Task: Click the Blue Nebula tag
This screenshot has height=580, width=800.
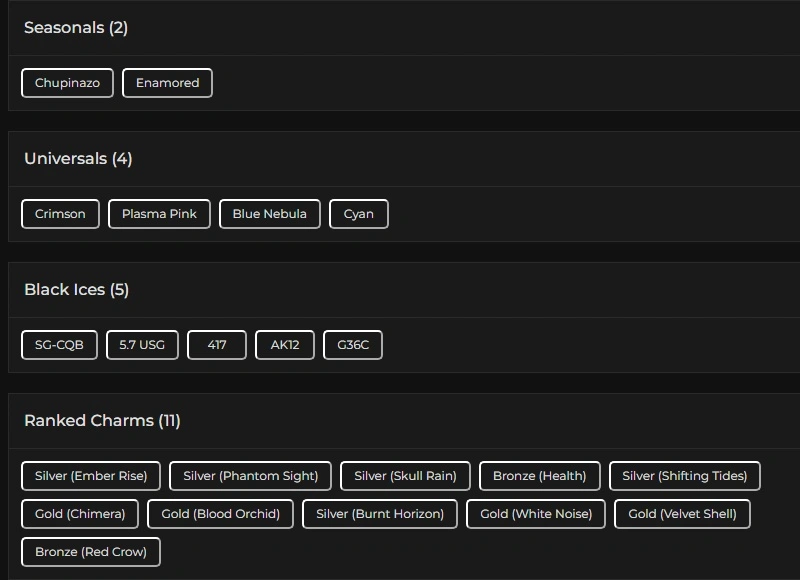Action: point(269,214)
